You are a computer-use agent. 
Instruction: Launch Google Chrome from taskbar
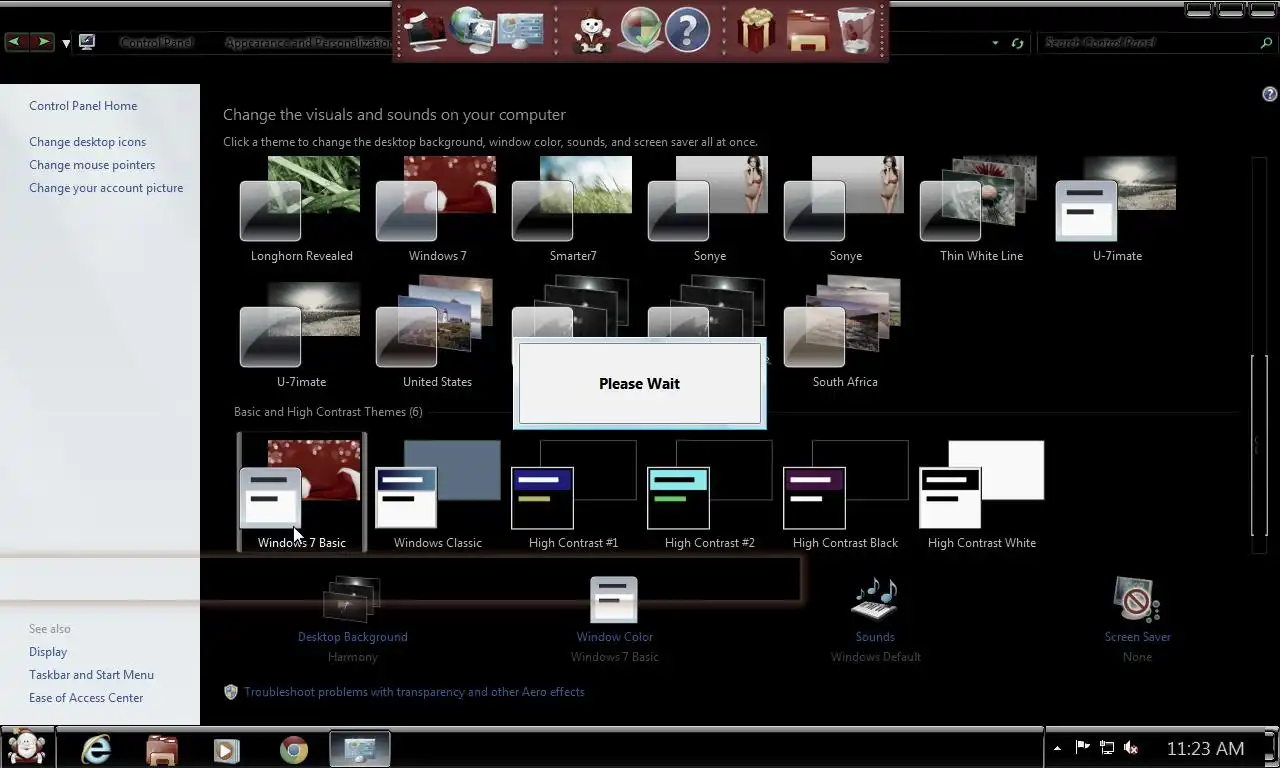tap(293, 749)
